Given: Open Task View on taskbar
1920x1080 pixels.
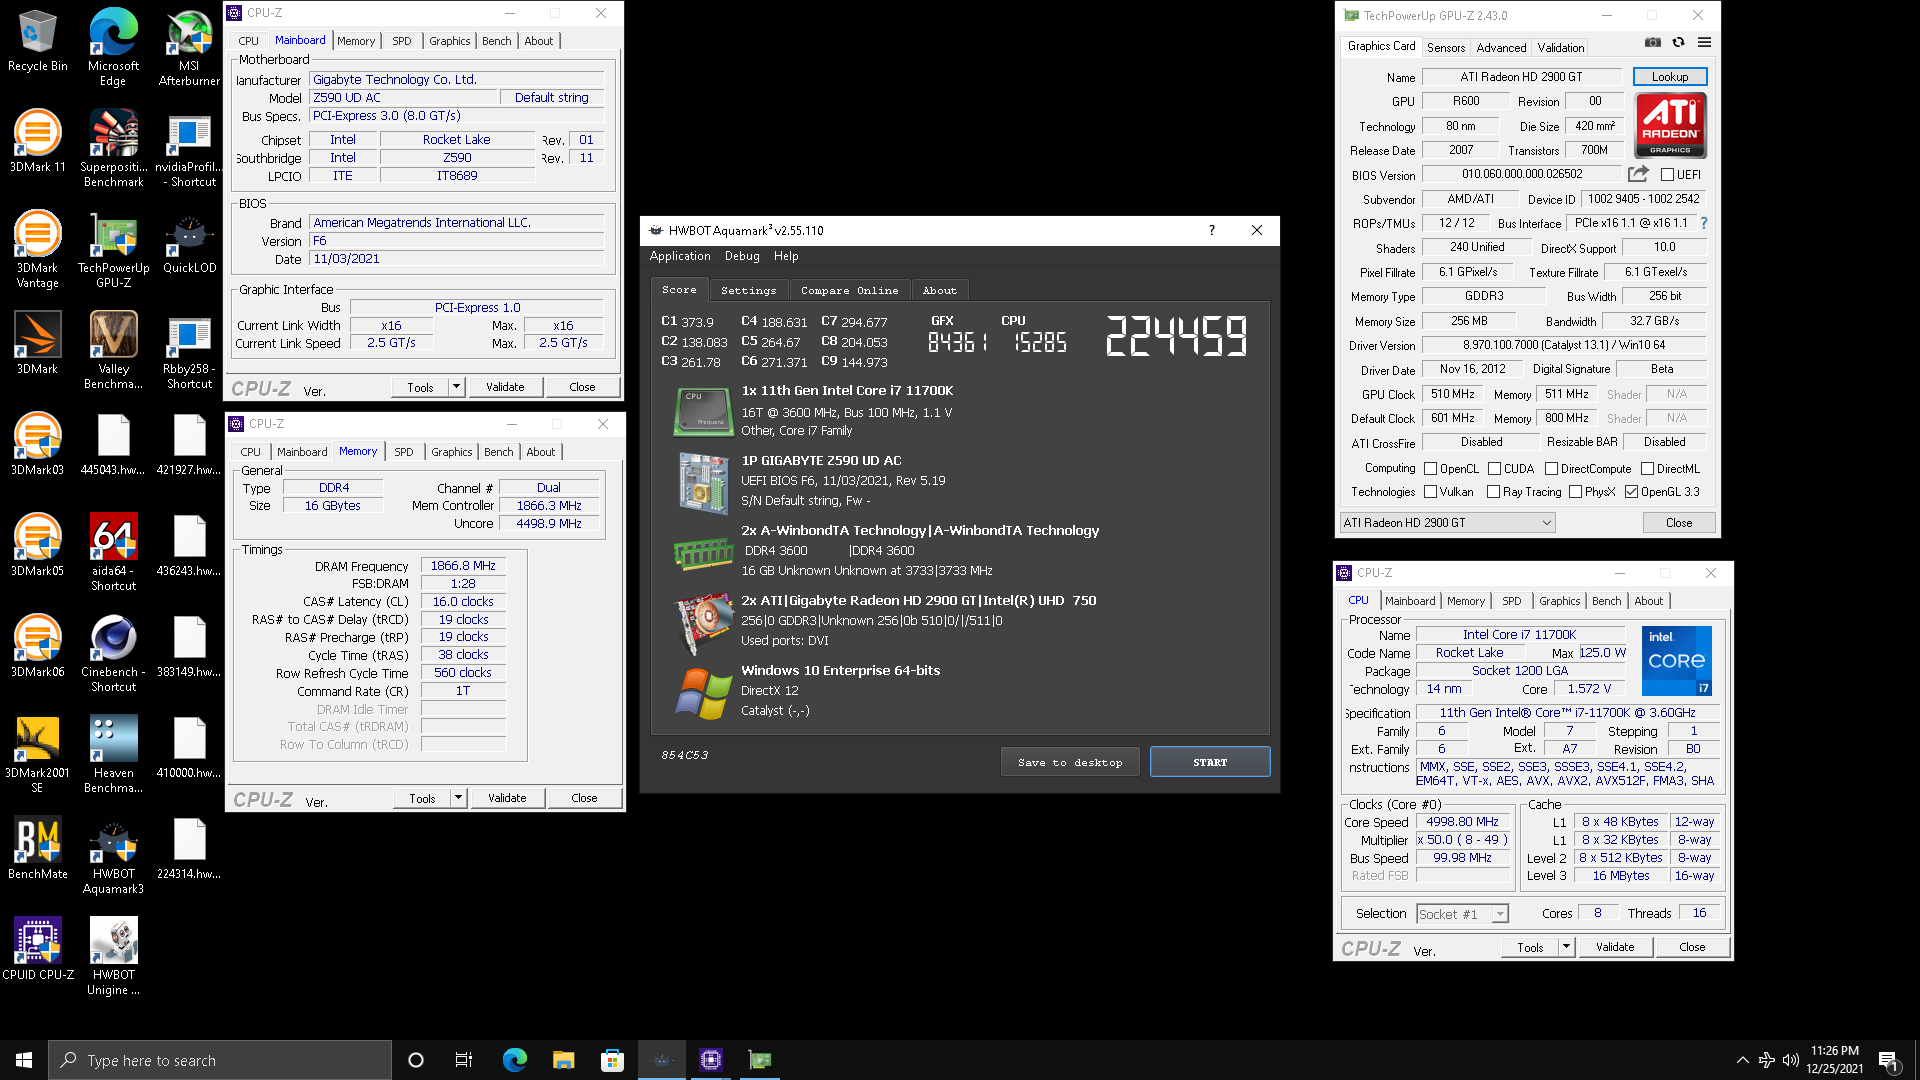Looking at the screenshot, I should (x=464, y=1060).
